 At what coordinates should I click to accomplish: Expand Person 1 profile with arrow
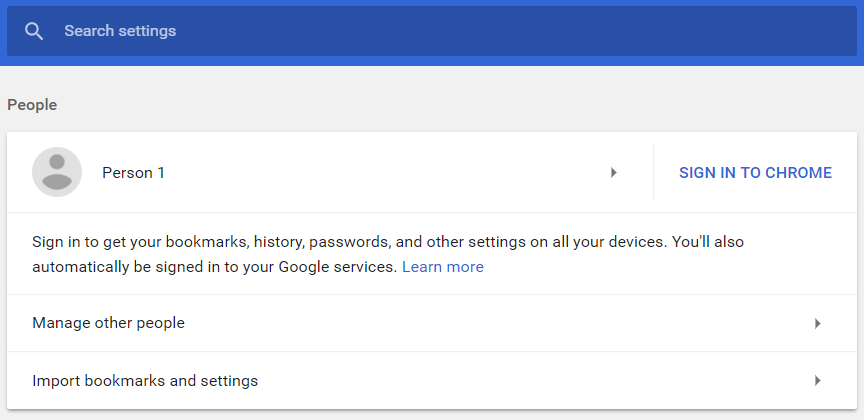(613, 173)
